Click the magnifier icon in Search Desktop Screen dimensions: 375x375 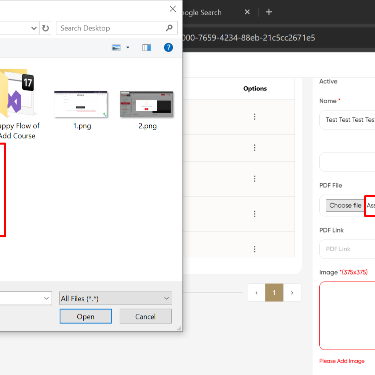point(169,28)
